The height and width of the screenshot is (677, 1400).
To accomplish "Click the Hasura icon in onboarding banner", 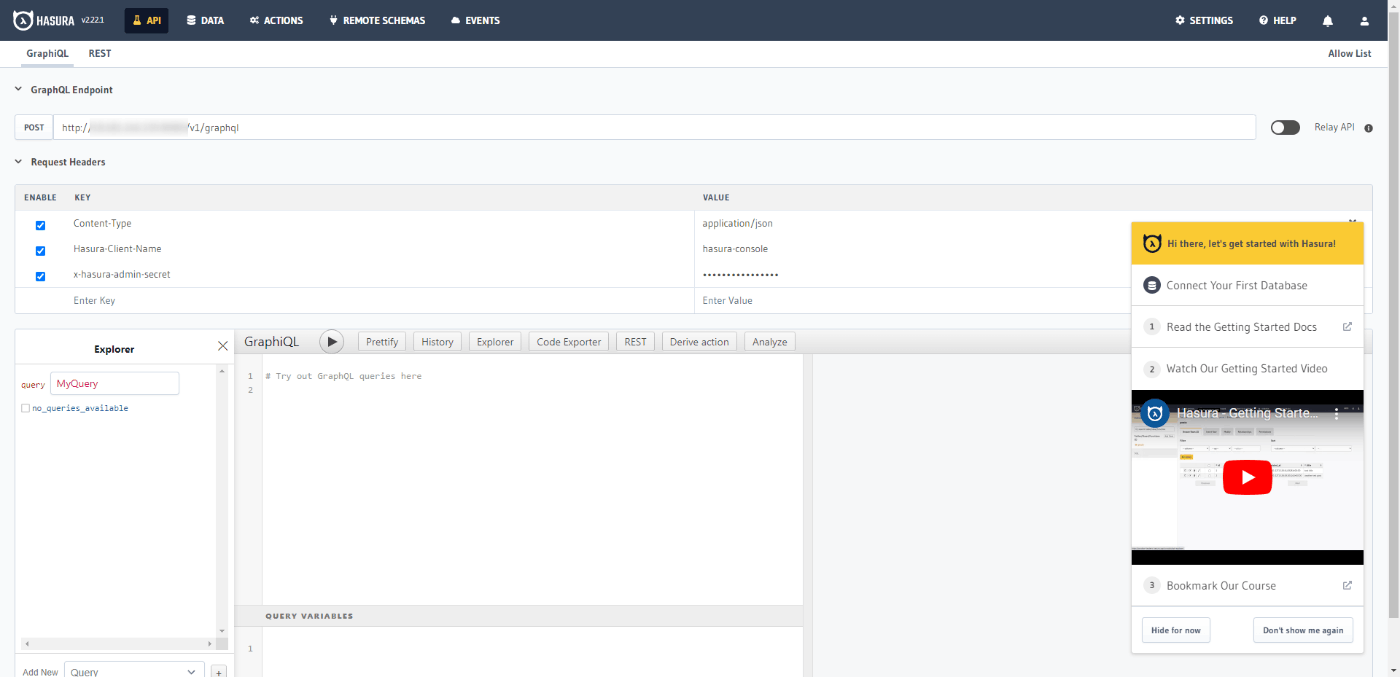I will pos(1152,243).
